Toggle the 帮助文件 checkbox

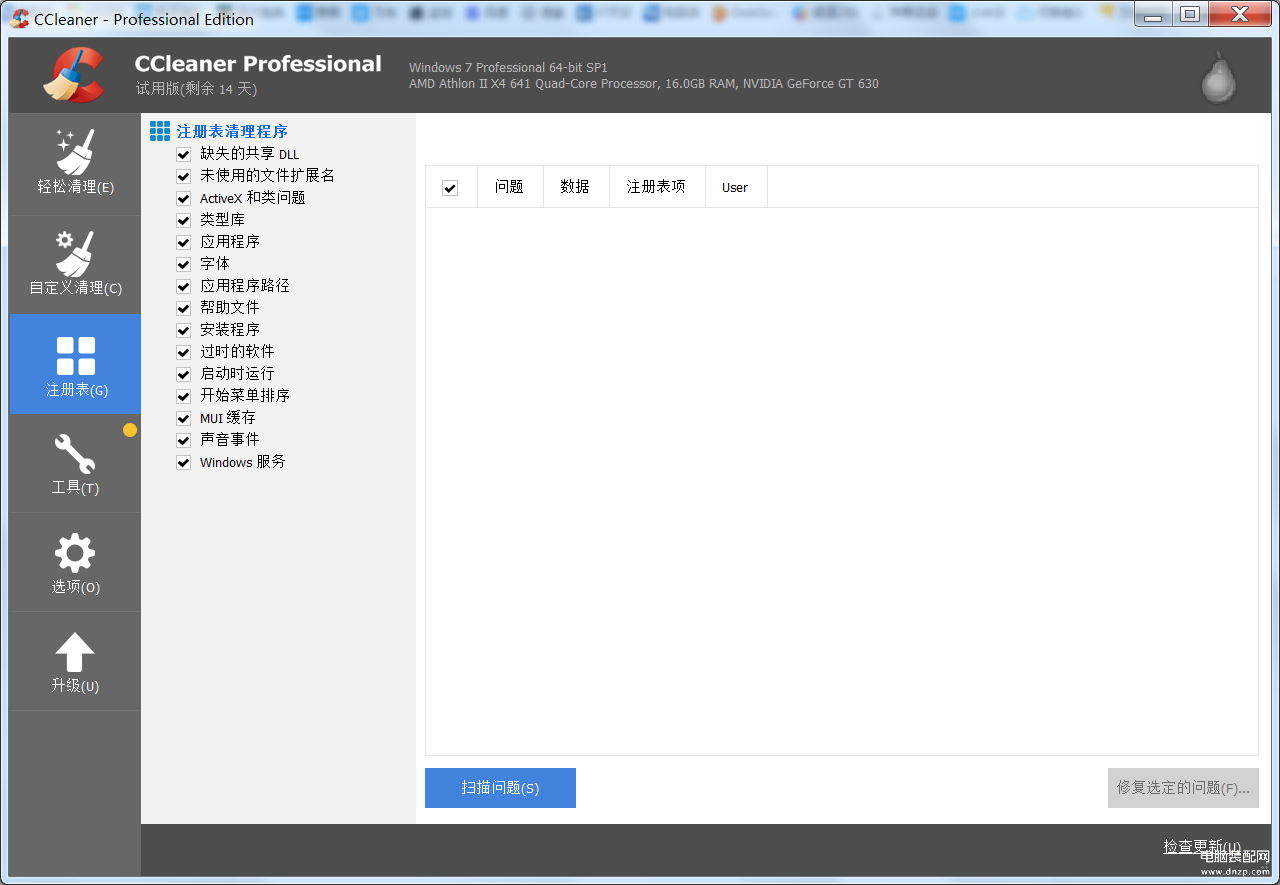coord(183,308)
